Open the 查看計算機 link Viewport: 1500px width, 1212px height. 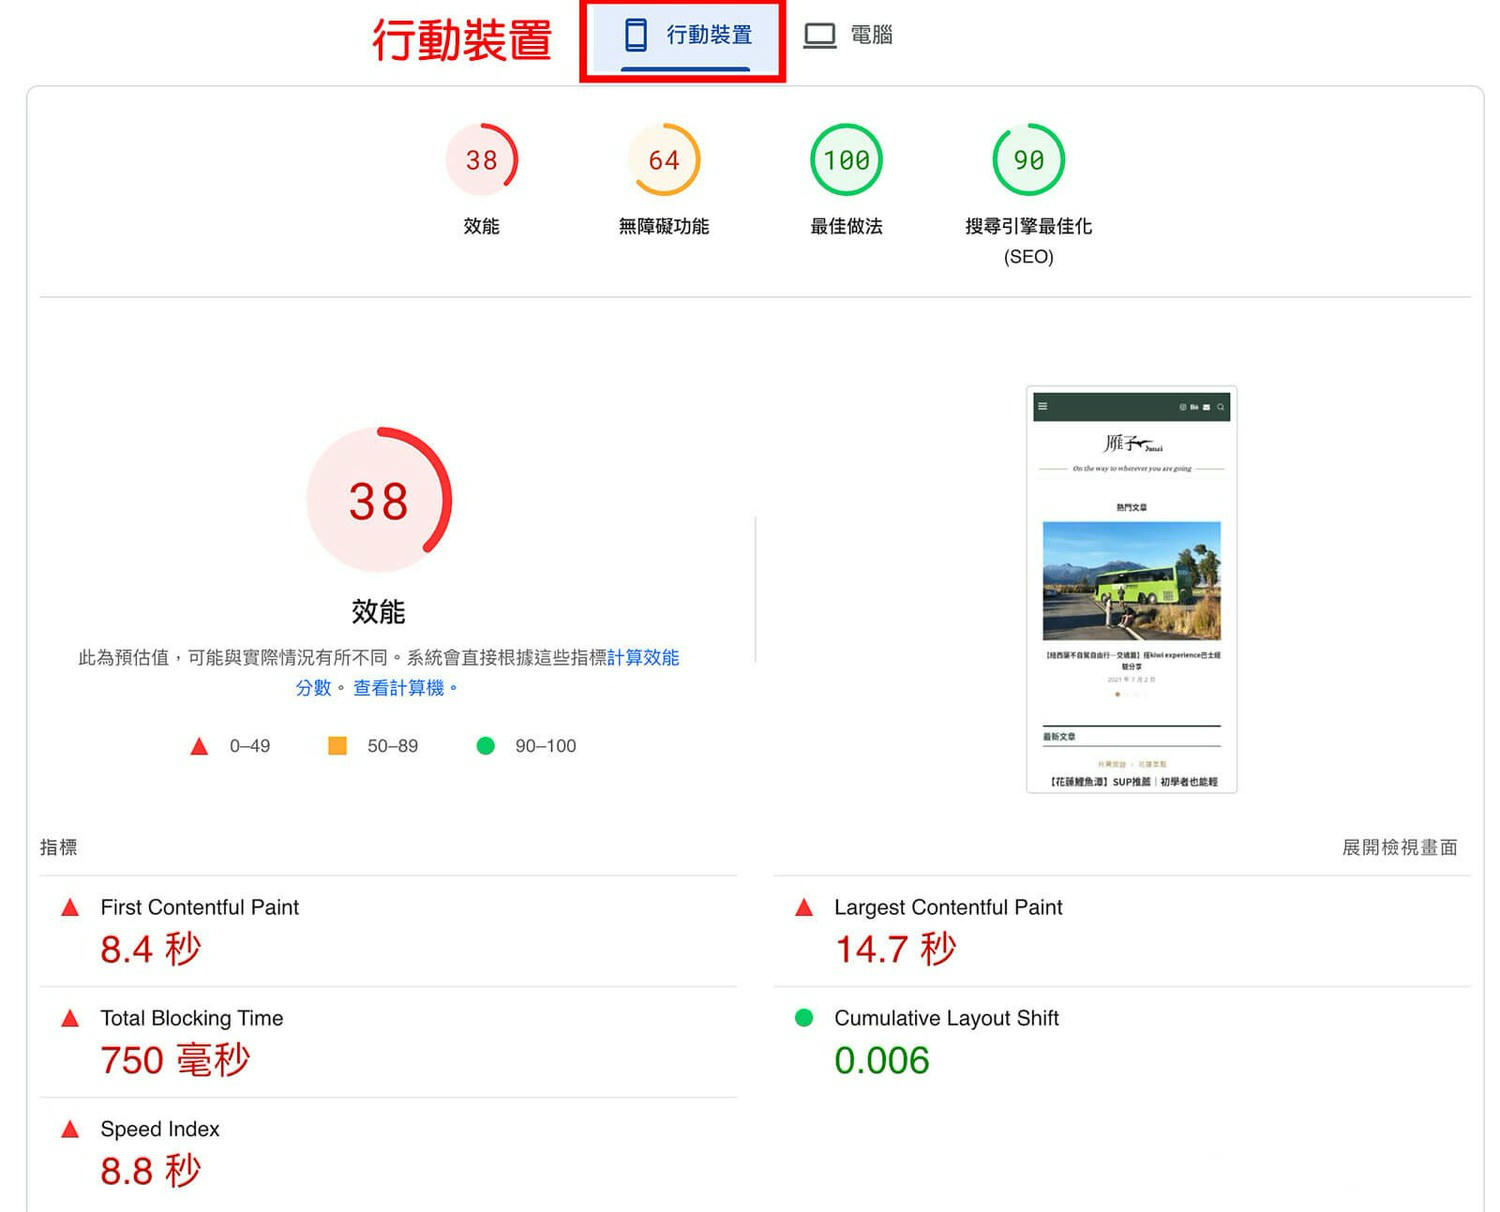click(x=398, y=688)
